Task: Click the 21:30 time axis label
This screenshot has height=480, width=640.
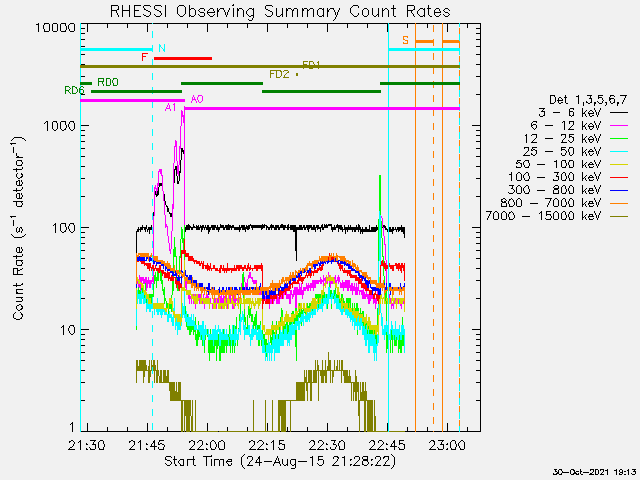Action: pos(87,445)
